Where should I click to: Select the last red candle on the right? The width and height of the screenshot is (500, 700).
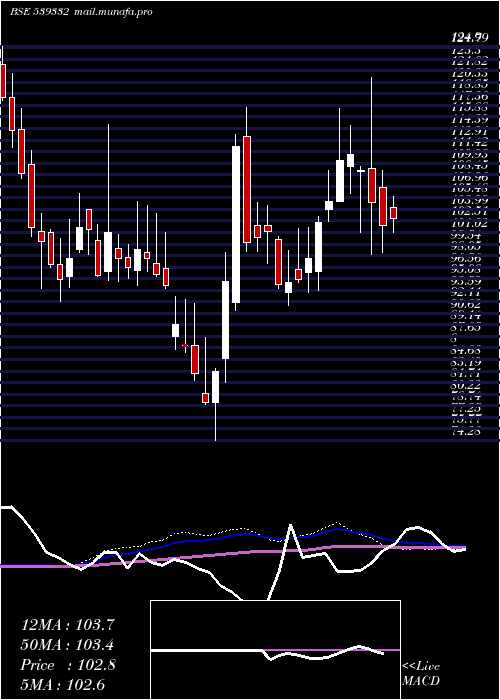[x=393, y=213]
